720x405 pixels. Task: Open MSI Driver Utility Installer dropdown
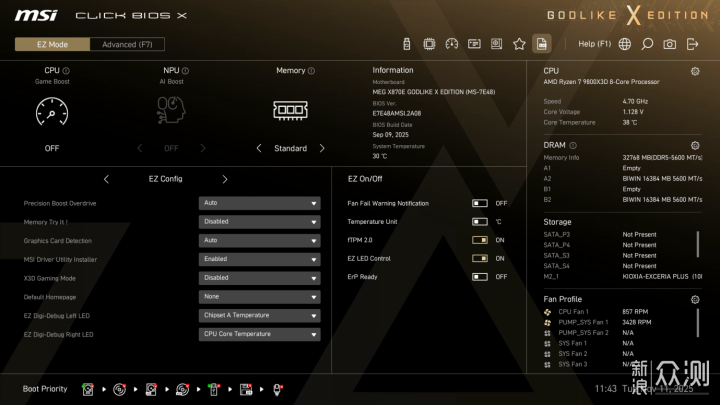pos(259,259)
